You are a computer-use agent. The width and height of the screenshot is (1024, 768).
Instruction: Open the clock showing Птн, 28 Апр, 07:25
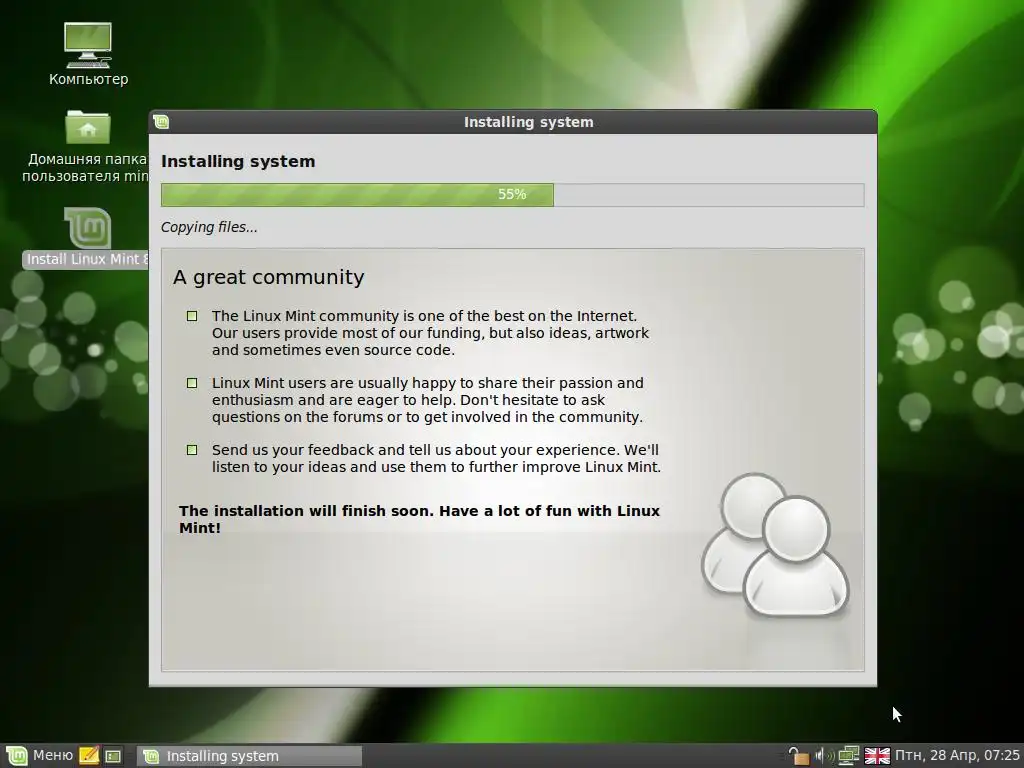pos(957,756)
